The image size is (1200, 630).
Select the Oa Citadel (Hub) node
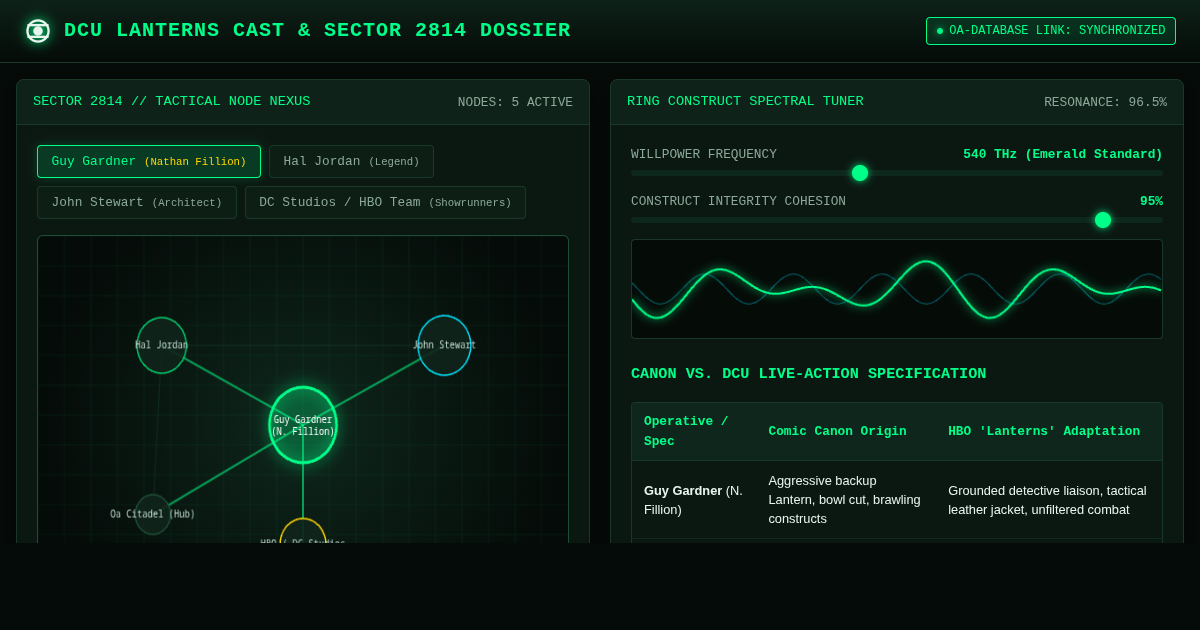(153, 514)
